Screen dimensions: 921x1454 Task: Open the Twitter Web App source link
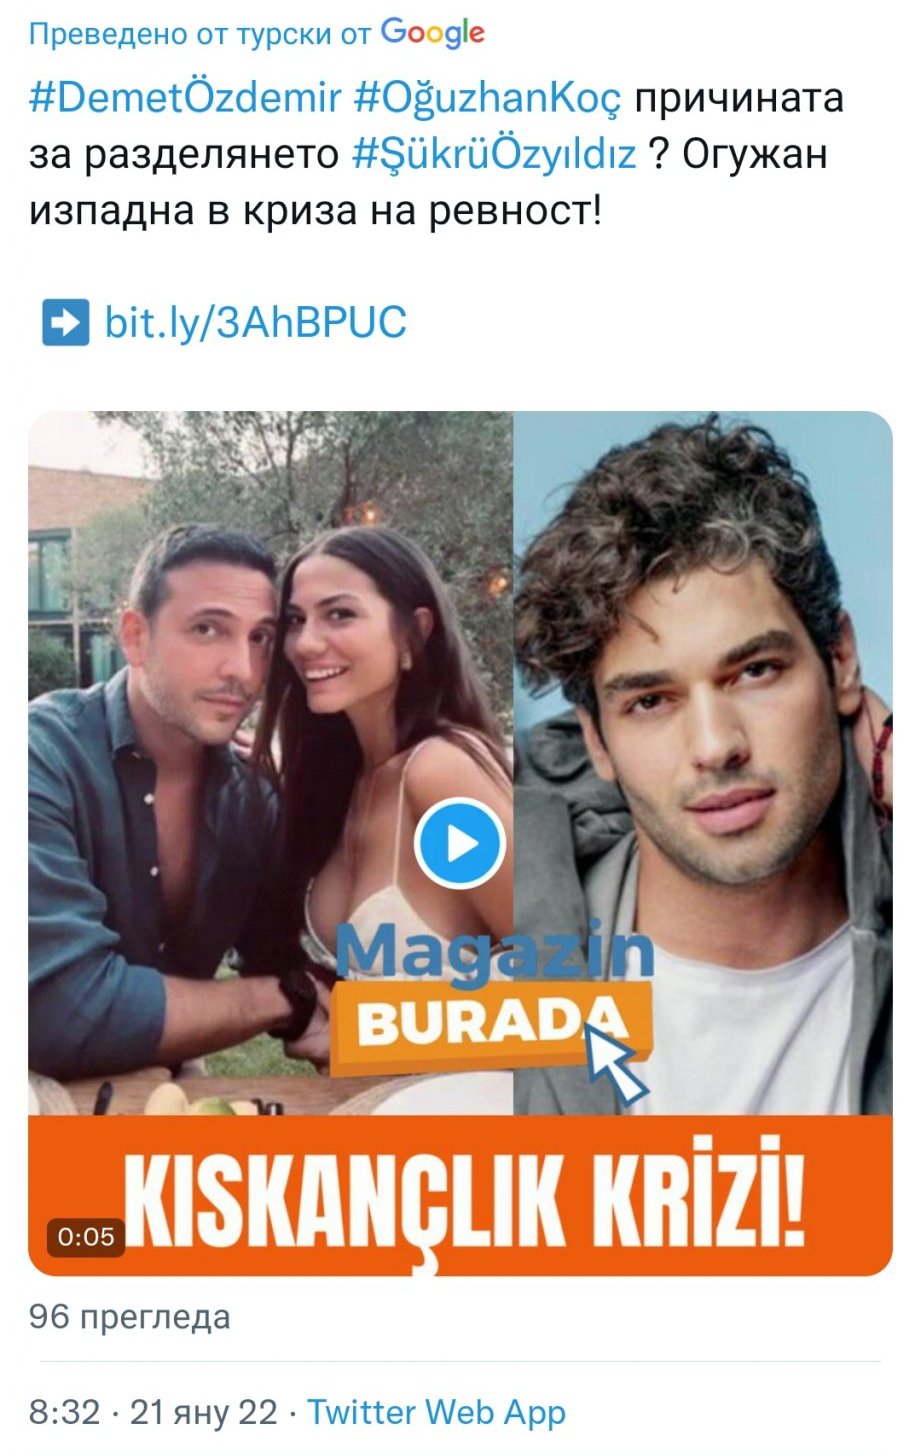[436, 1412]
